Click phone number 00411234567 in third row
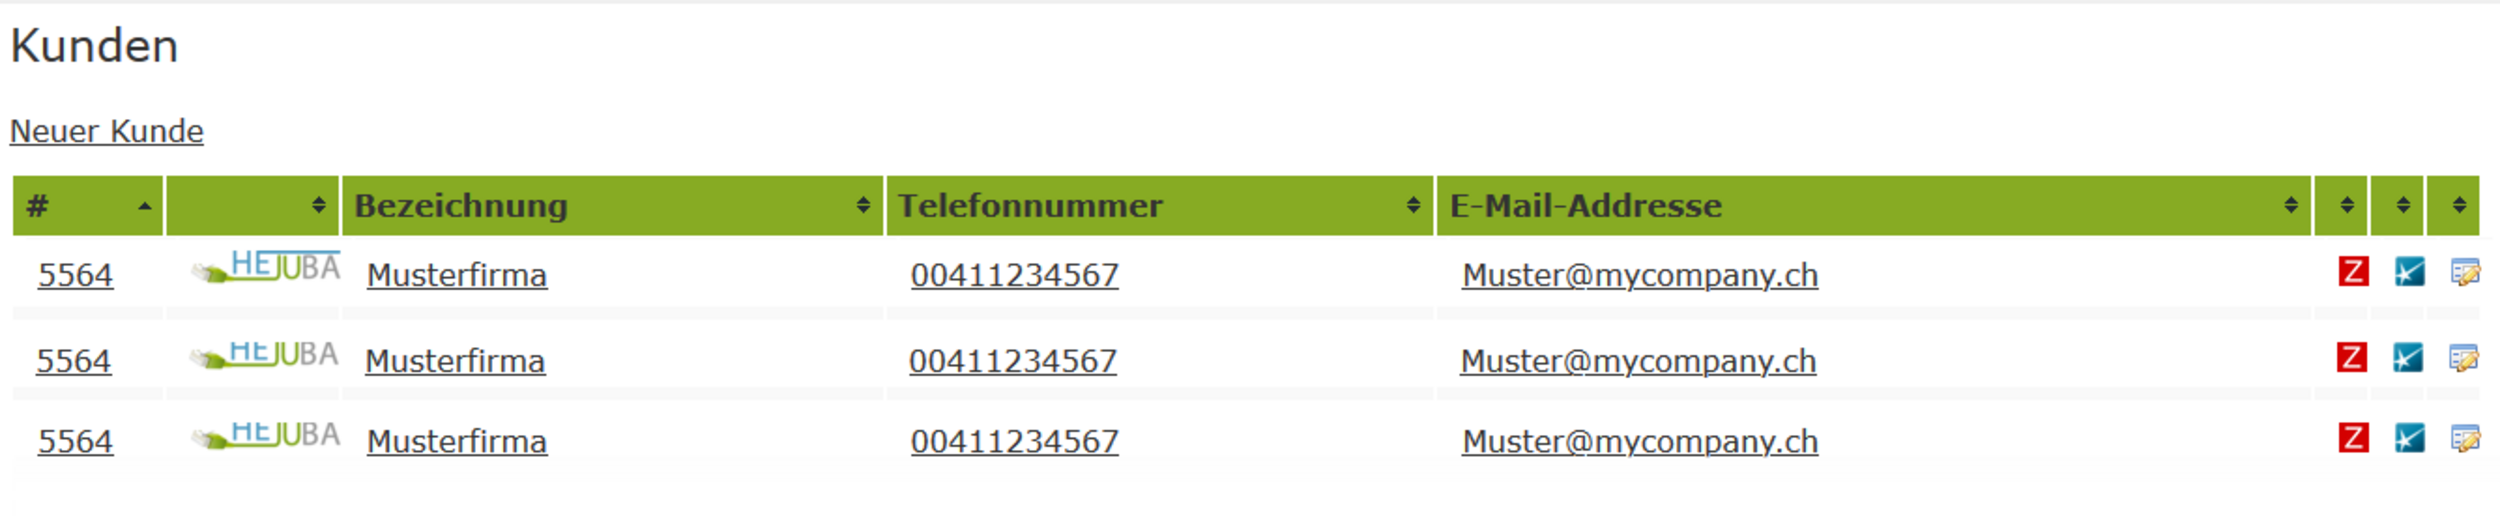Image resolution: width=2500 pixels, height=516 pixels. pos(1014,442)
